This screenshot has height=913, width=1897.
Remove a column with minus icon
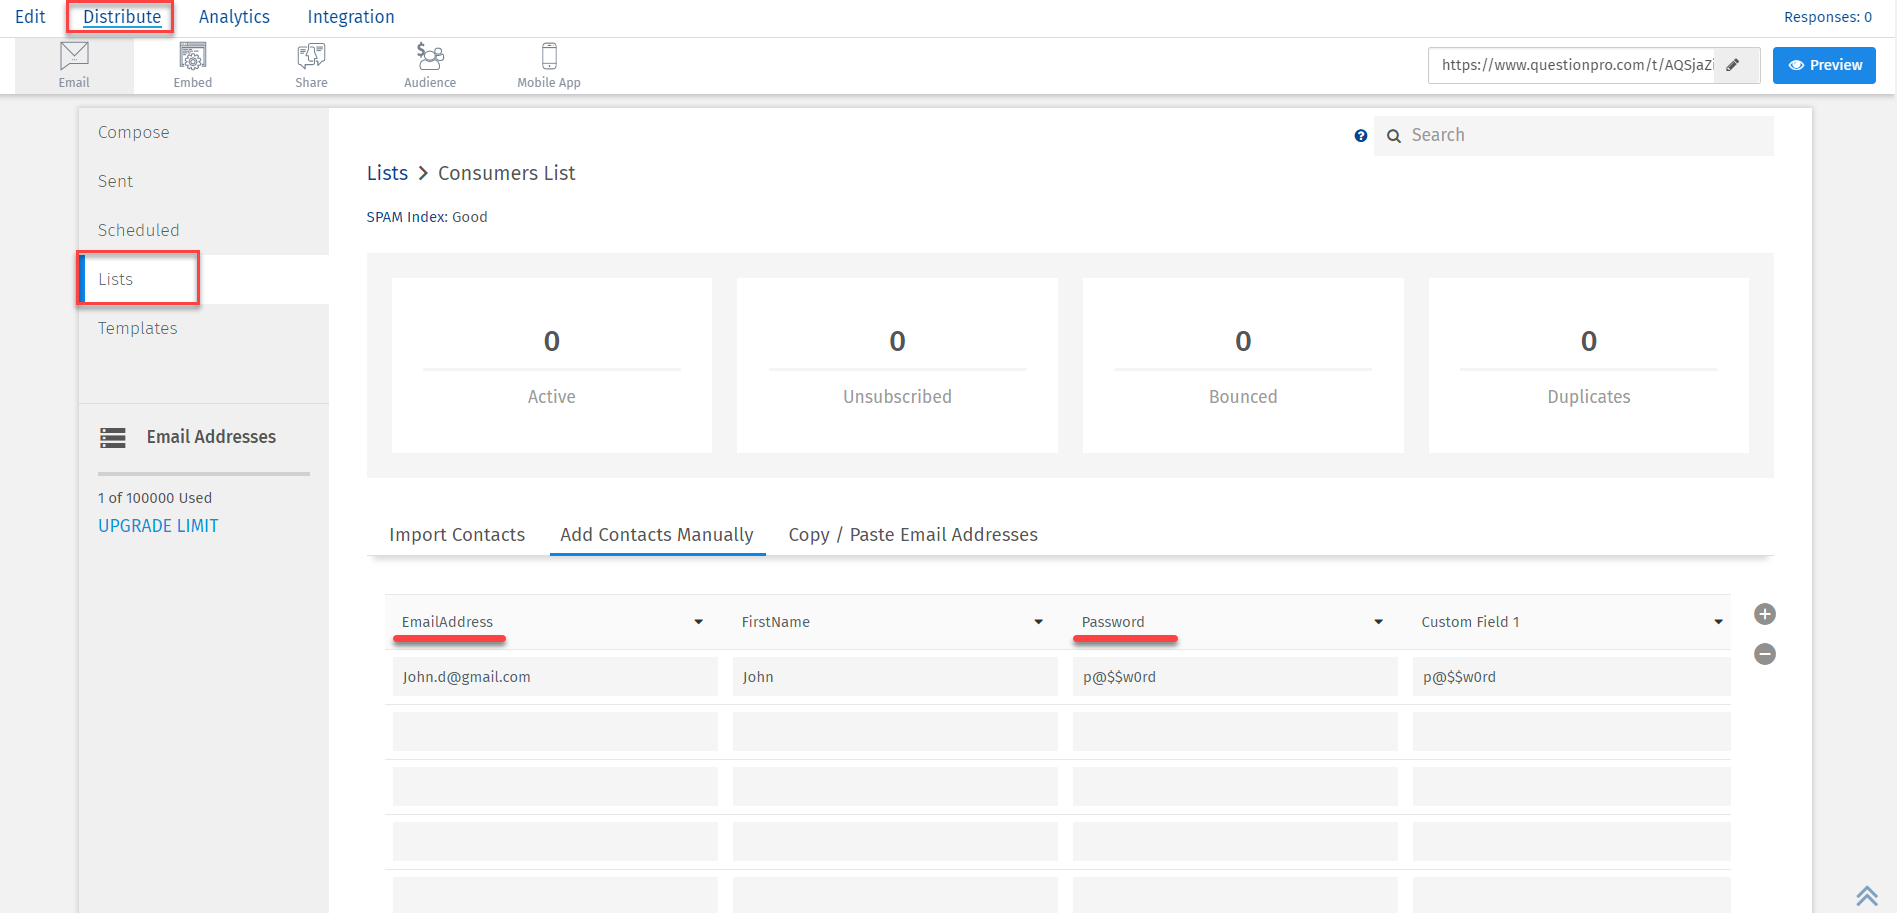pyautogui.click(x=1764, y=654)
